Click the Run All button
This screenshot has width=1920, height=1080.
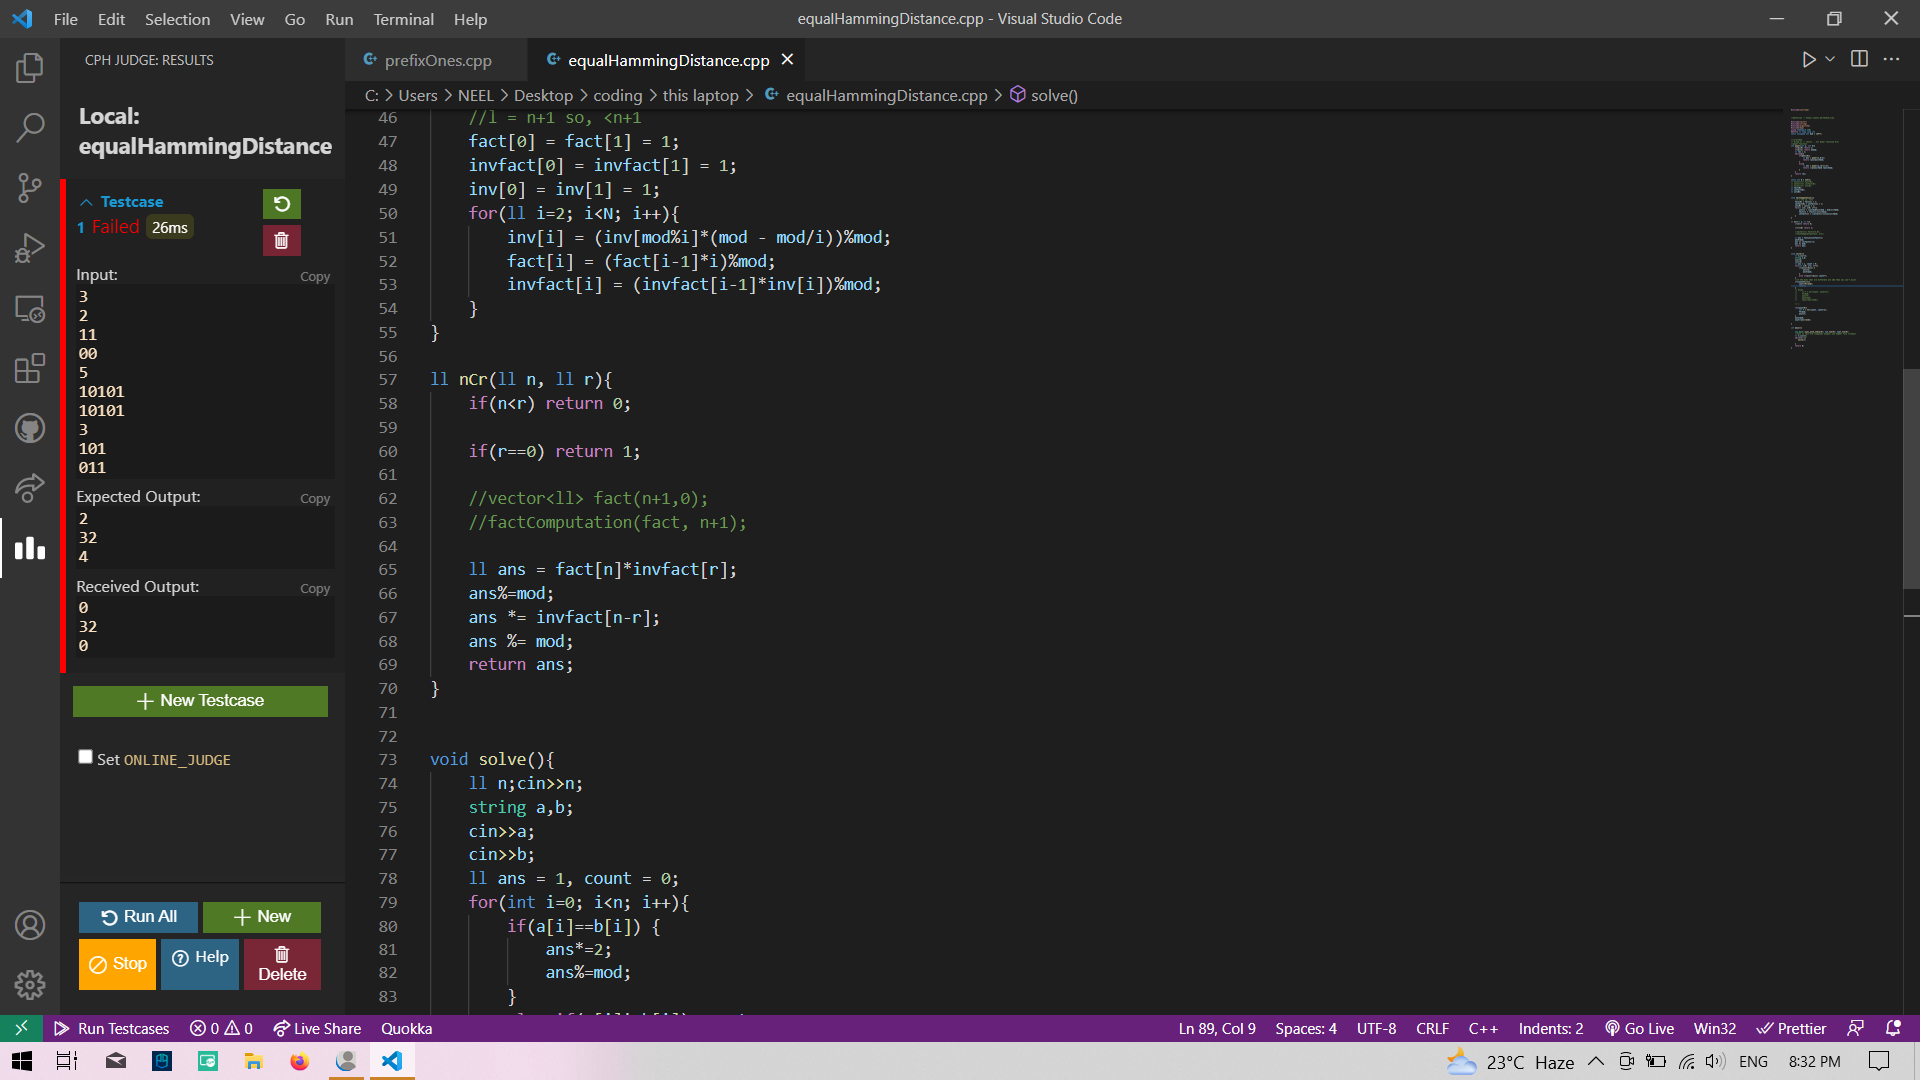pyautogui.click(x=137, y=916)
